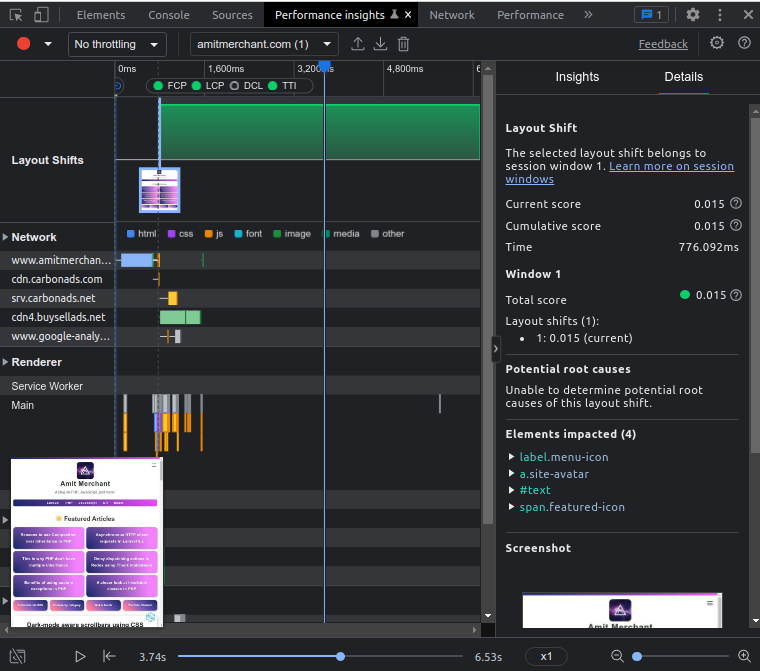Click the timeline horizontal scrollbar right arrow
The height and width of the screenshot is (671, 760).
point(475,630)
